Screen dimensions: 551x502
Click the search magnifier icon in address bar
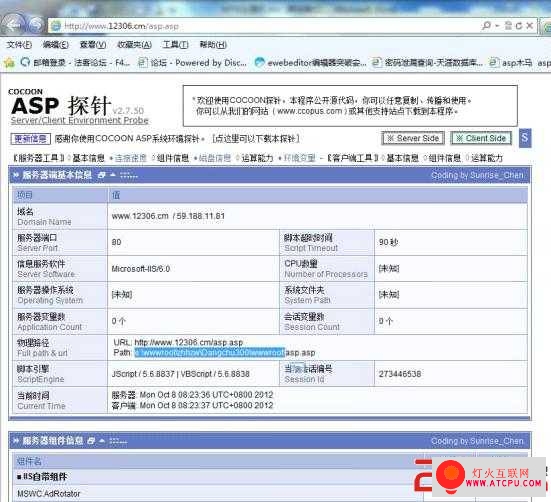[486, 26]
